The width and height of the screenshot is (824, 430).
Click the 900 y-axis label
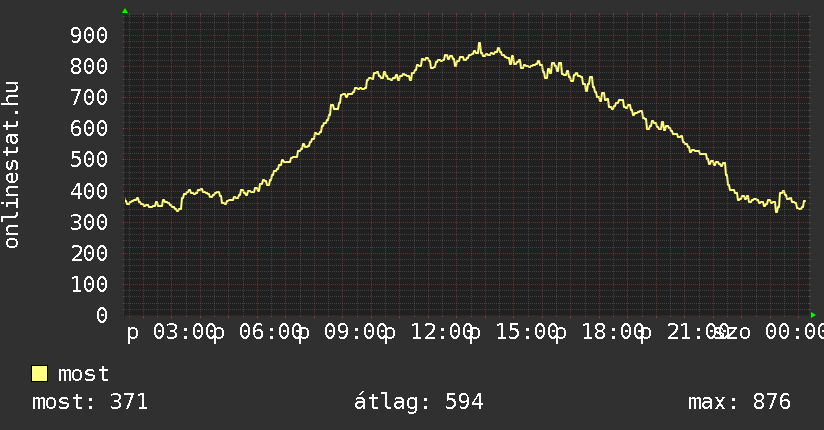[89, 35]
